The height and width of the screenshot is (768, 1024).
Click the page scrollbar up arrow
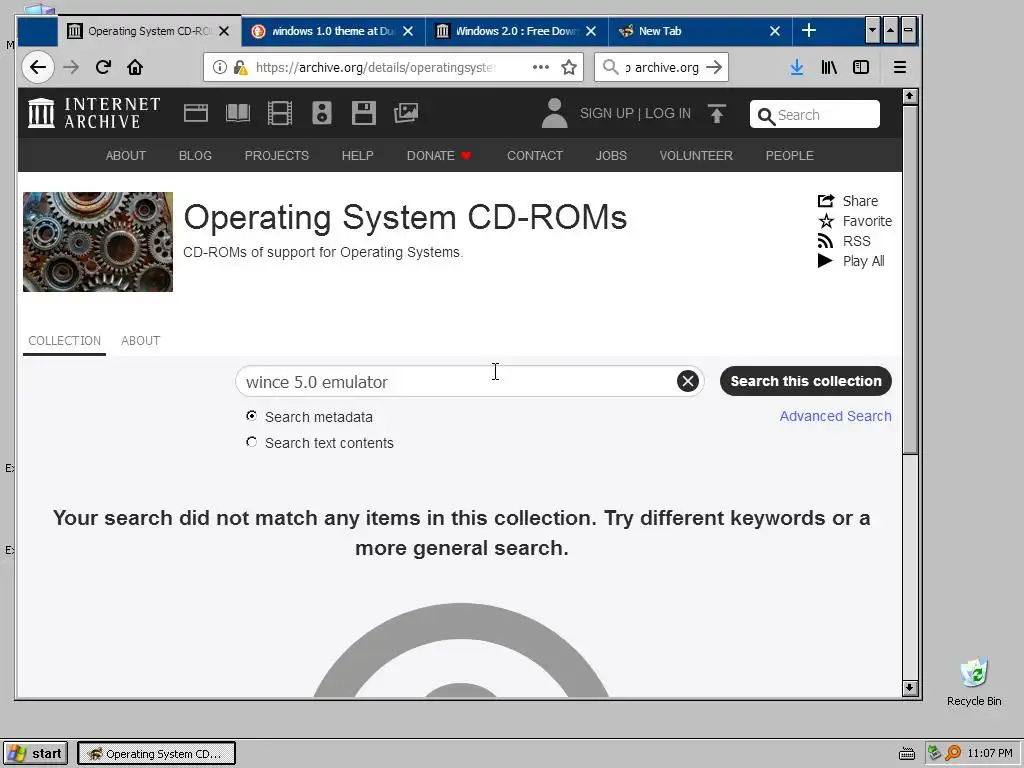[x=910, y=97]
